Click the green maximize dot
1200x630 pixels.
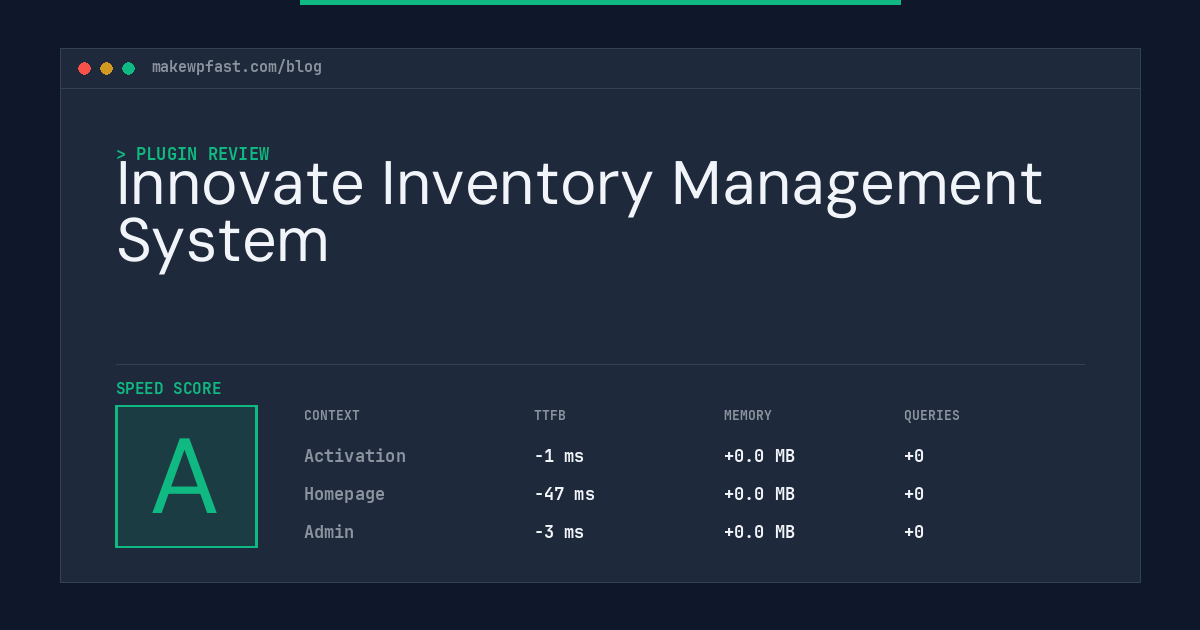click(x=129, y=68)
